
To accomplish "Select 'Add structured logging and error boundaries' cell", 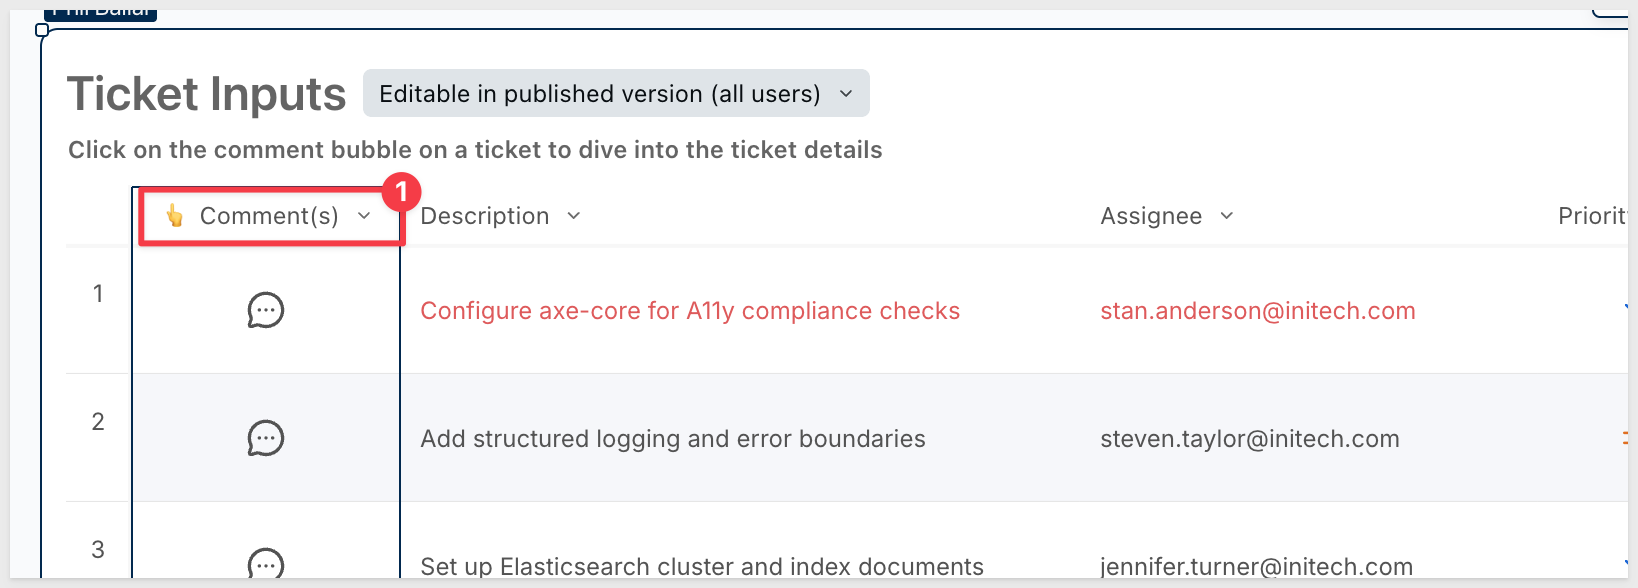I will pos(673,439).
